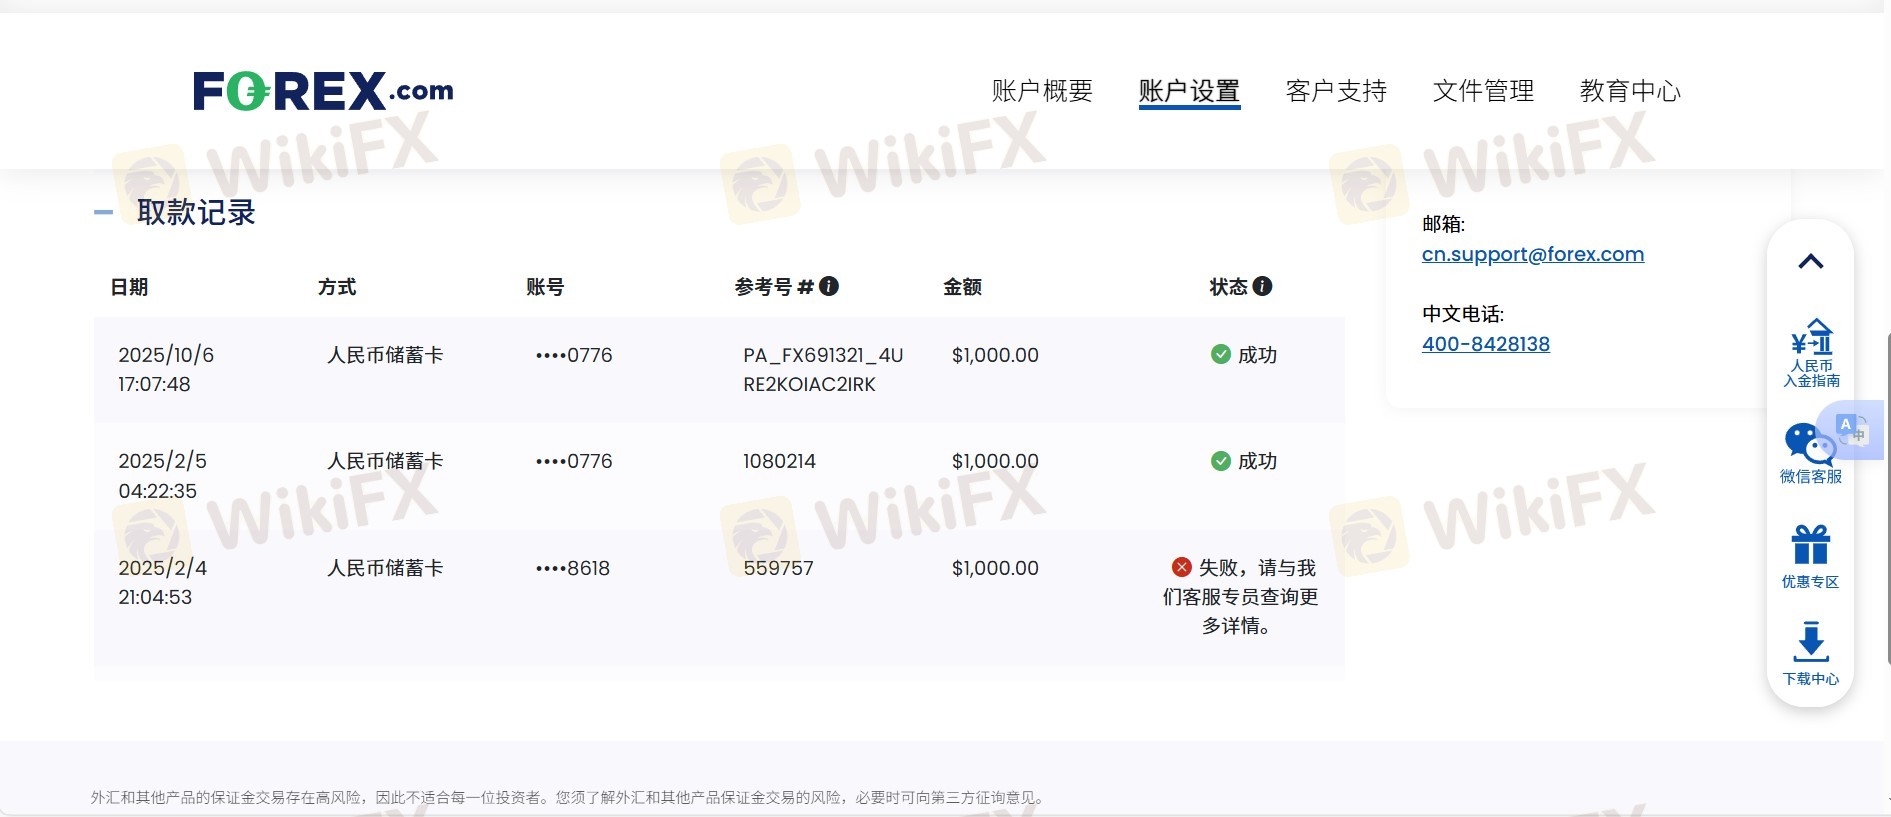Click the failed status message text
1891x817 pixels.
pos(1240,596)
